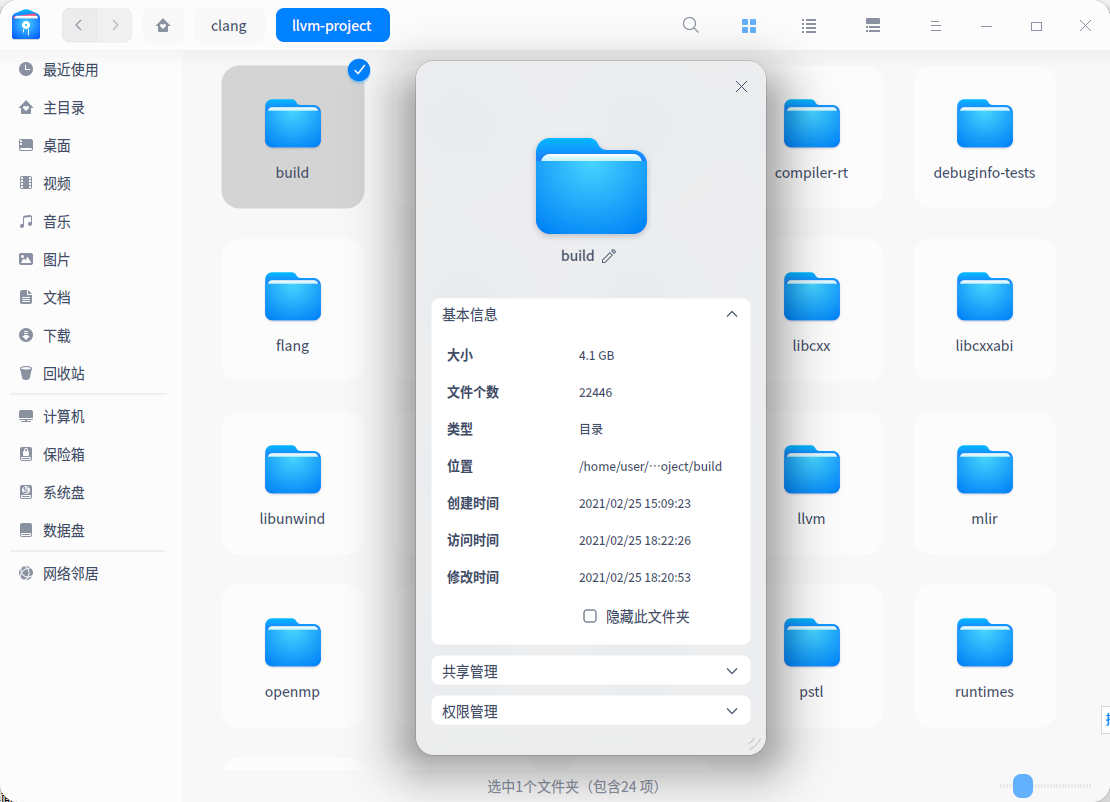The height and width of the screenshot is (802, 1110).
Task: Click the file count value 22446
Action: tap(595, 392)
